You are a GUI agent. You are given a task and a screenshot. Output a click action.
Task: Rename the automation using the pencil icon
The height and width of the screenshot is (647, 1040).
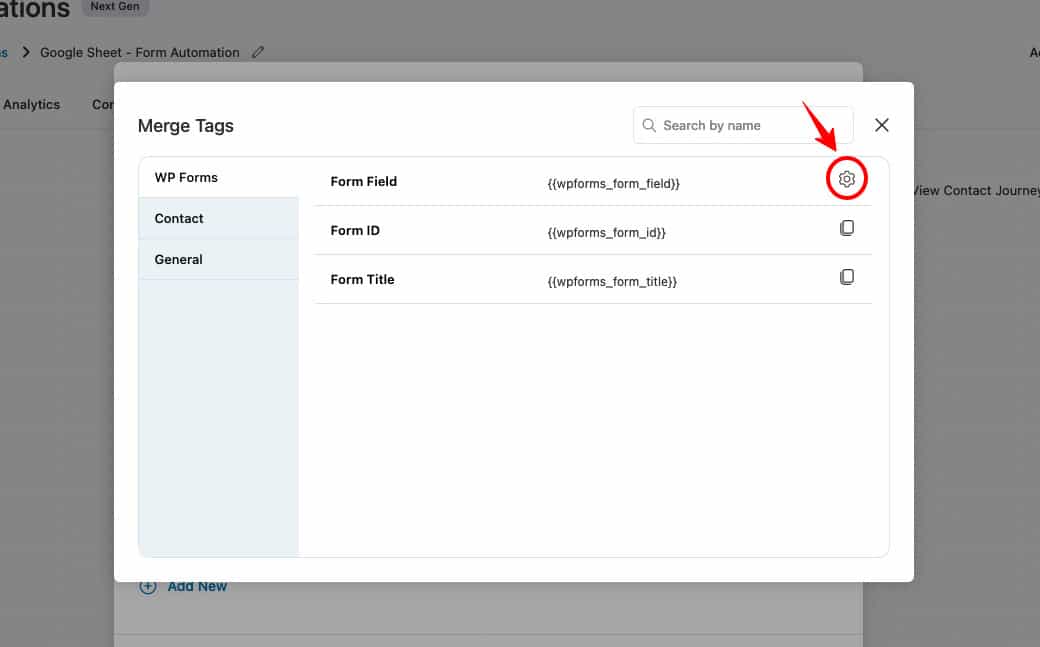point(258,52)
